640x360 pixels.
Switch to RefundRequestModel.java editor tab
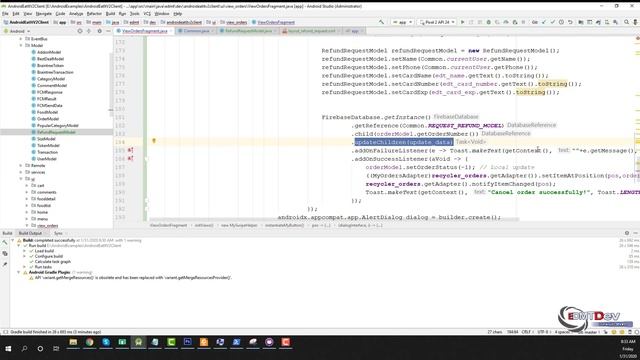[248, 31]
